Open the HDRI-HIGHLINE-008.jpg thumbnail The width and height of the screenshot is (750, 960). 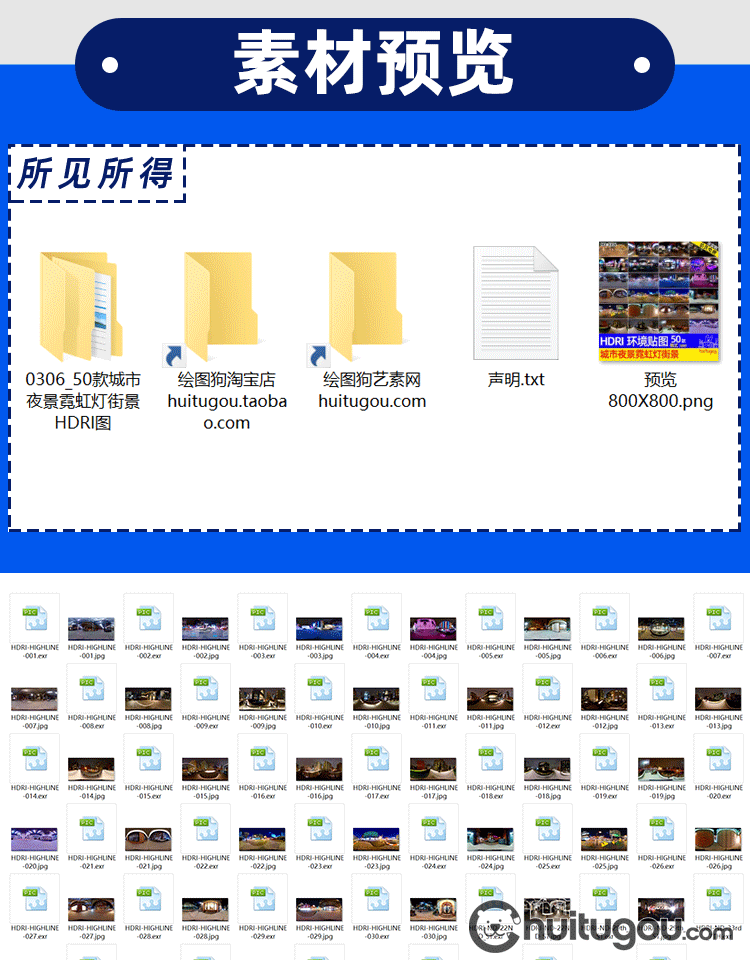point(148,699)
